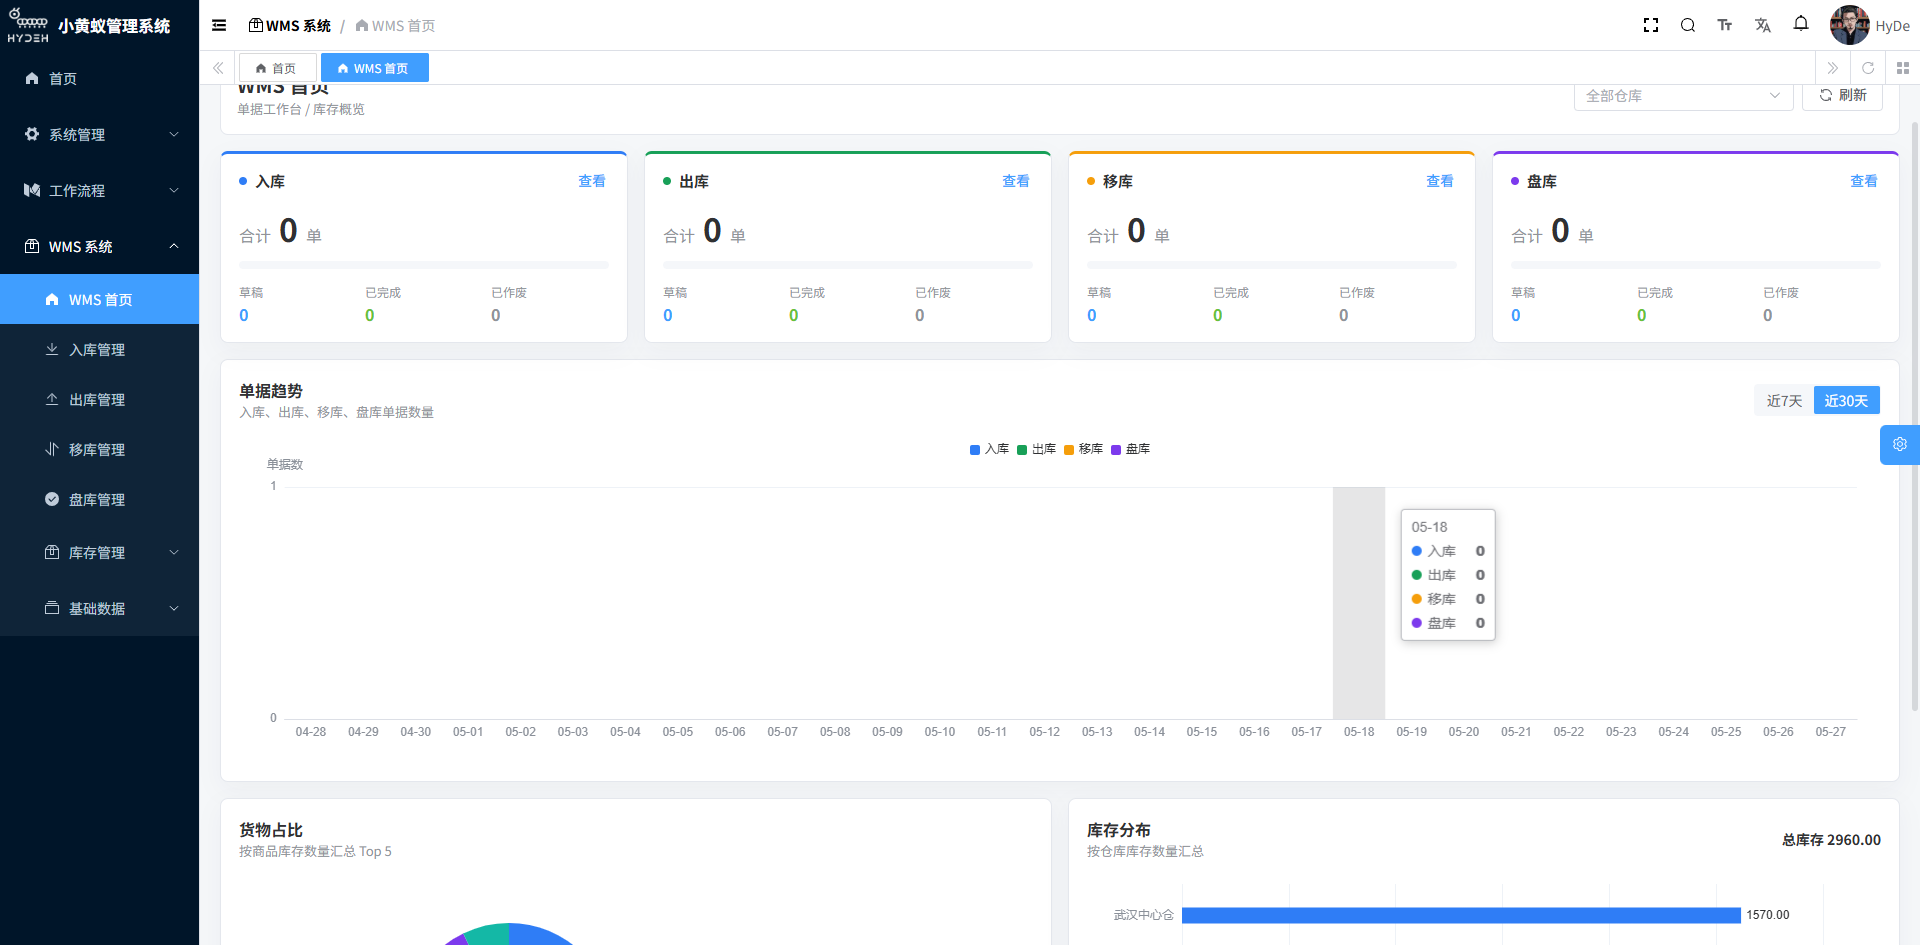1920x945 pixels.
Task: Click the 工作流程 sidebar icon
Action: pyautogui.click(x=32, y=190)
